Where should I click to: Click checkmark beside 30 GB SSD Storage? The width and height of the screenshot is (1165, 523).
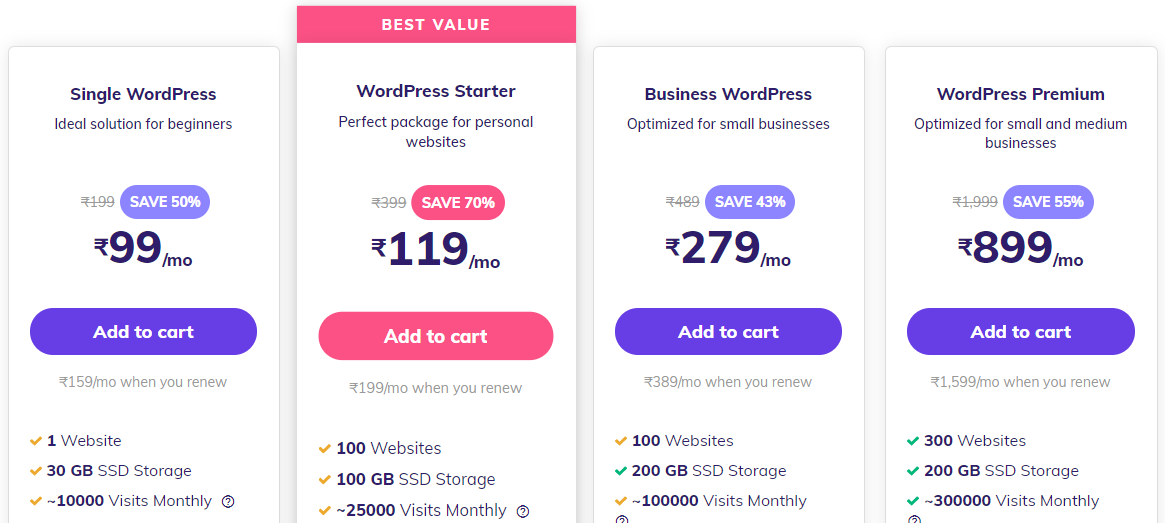(x=36, y=471)
